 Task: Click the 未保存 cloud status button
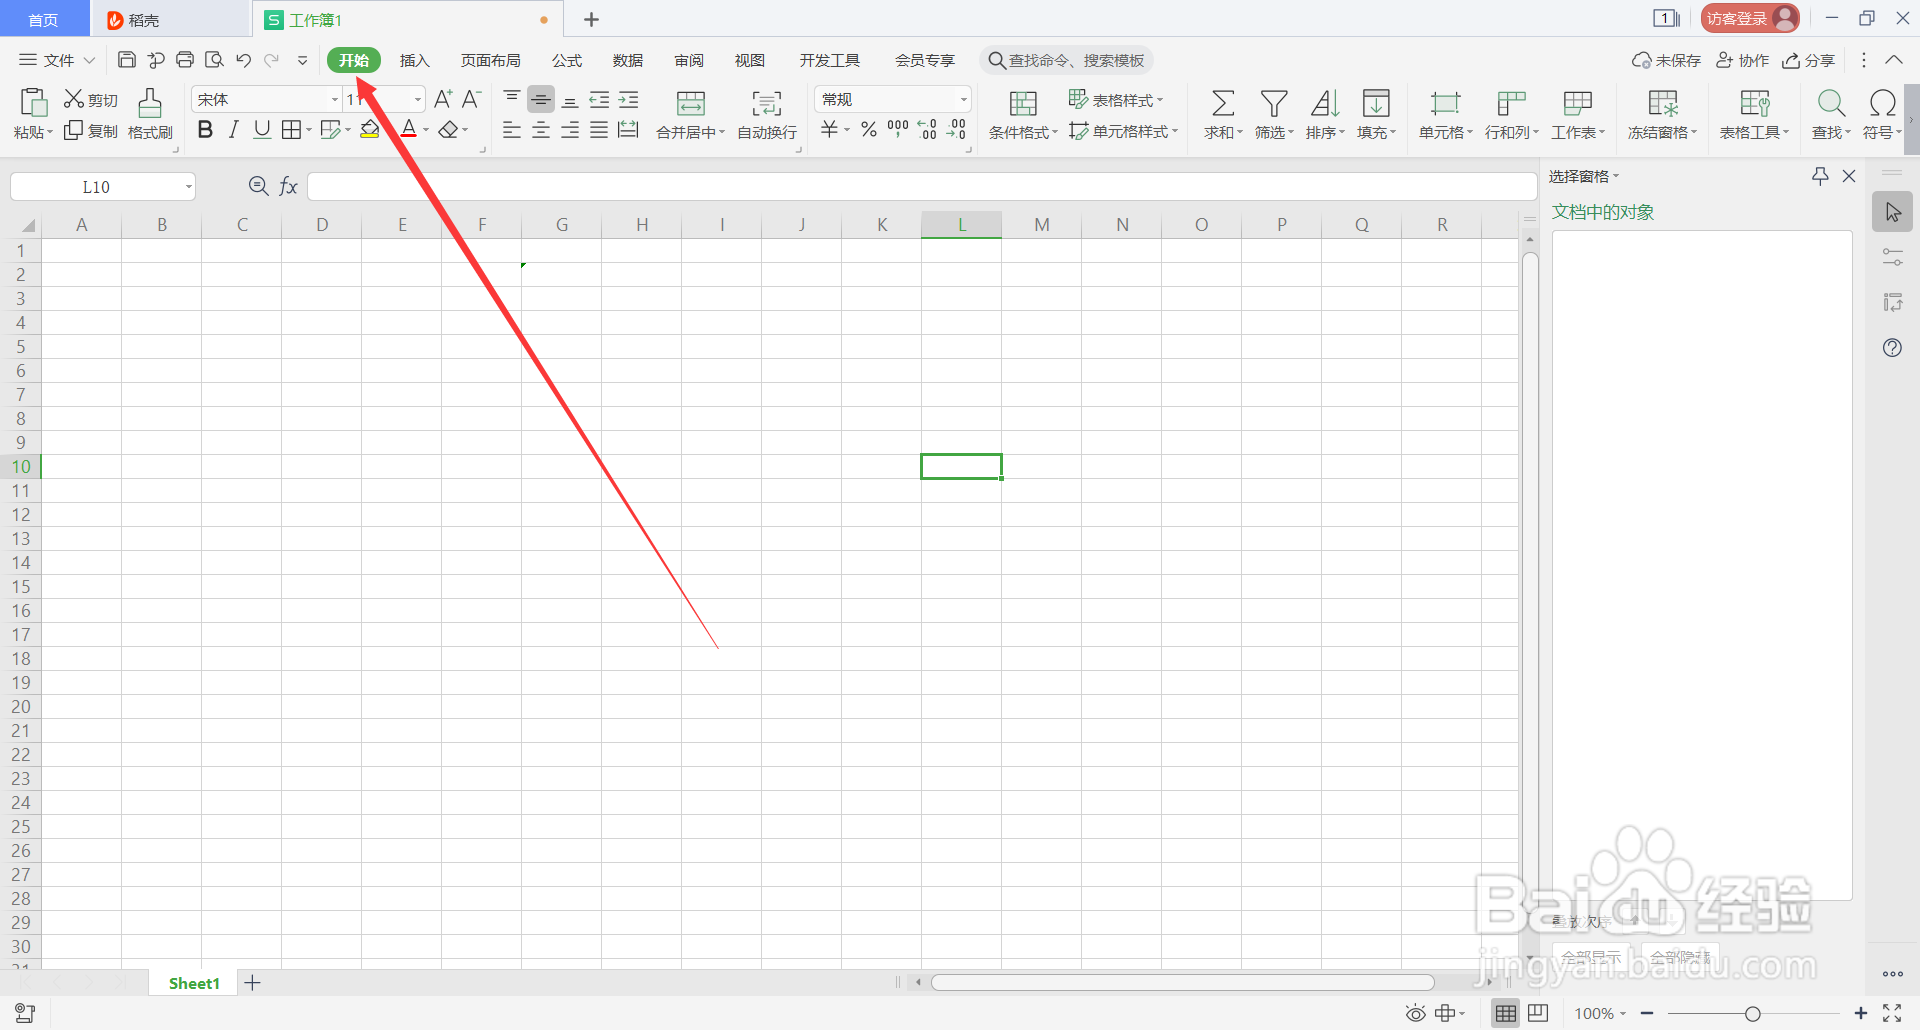1666,60
